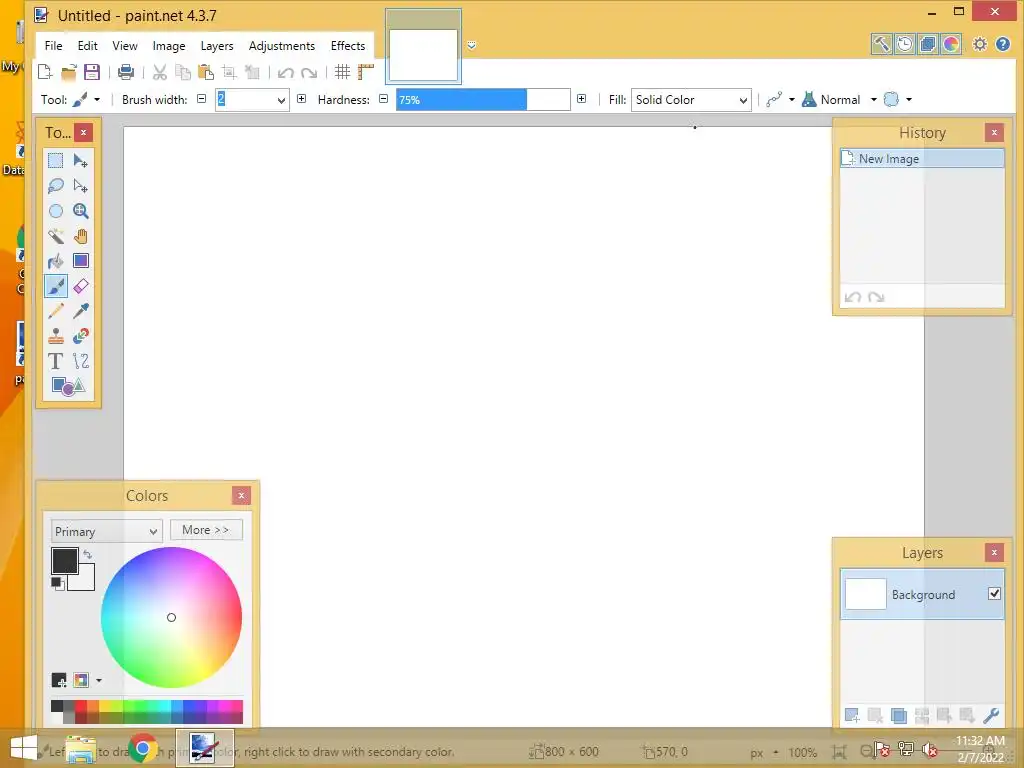The image size is (1024, 768).
Task: Select the Gradient tool
Action: tap(80, 261)
